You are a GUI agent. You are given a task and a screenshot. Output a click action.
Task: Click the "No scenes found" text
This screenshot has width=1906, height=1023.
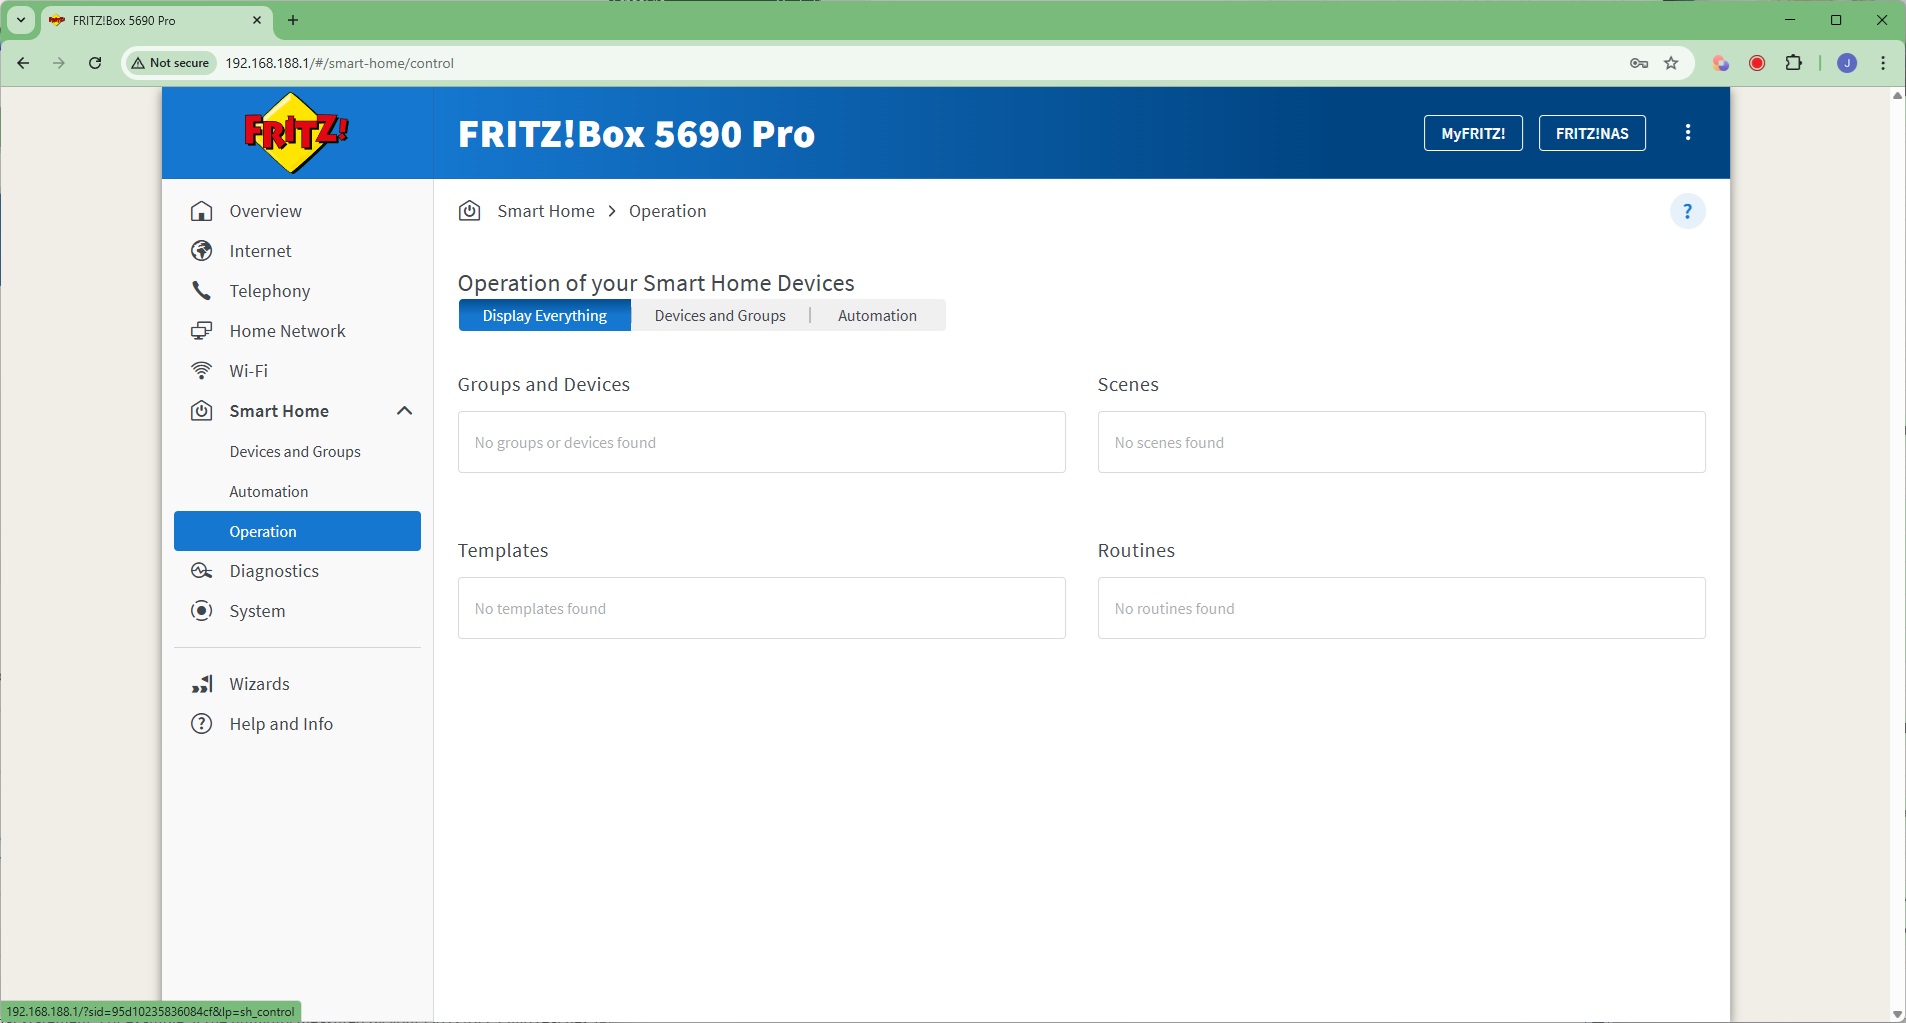click(1169, 443)
